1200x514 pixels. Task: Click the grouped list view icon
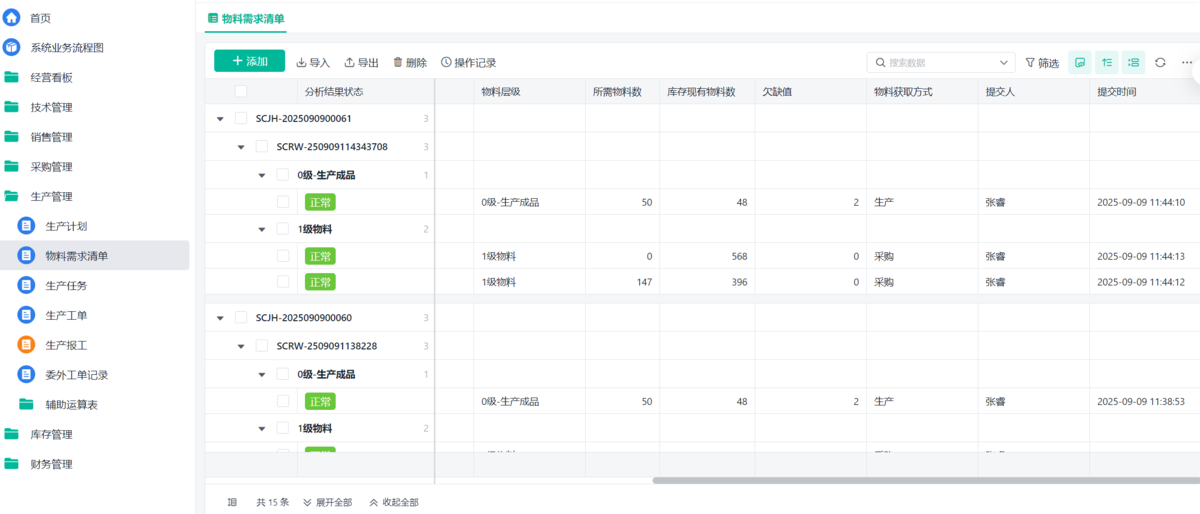(x=1133, y=62)
